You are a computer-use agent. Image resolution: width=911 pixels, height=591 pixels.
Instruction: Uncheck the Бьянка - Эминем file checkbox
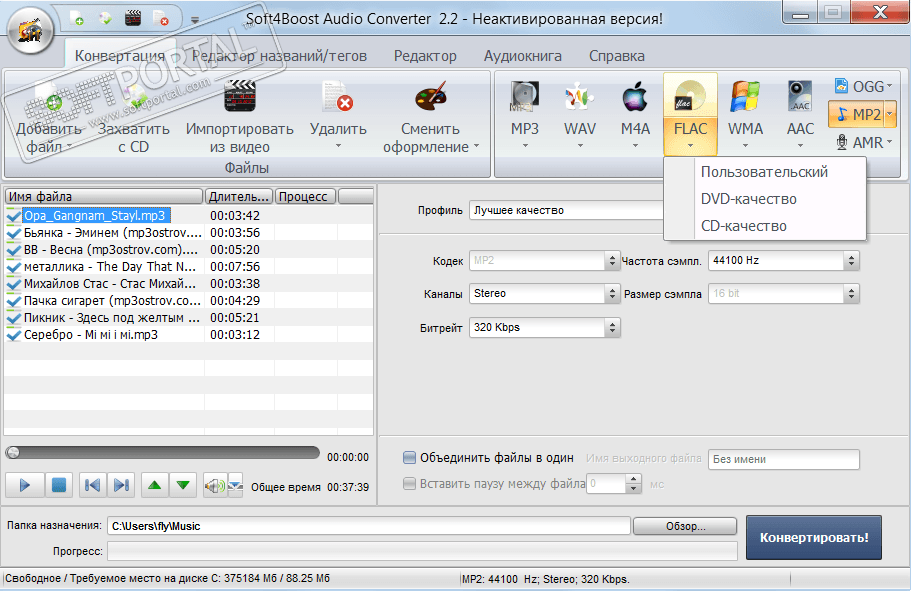click(x=13, y=233)
